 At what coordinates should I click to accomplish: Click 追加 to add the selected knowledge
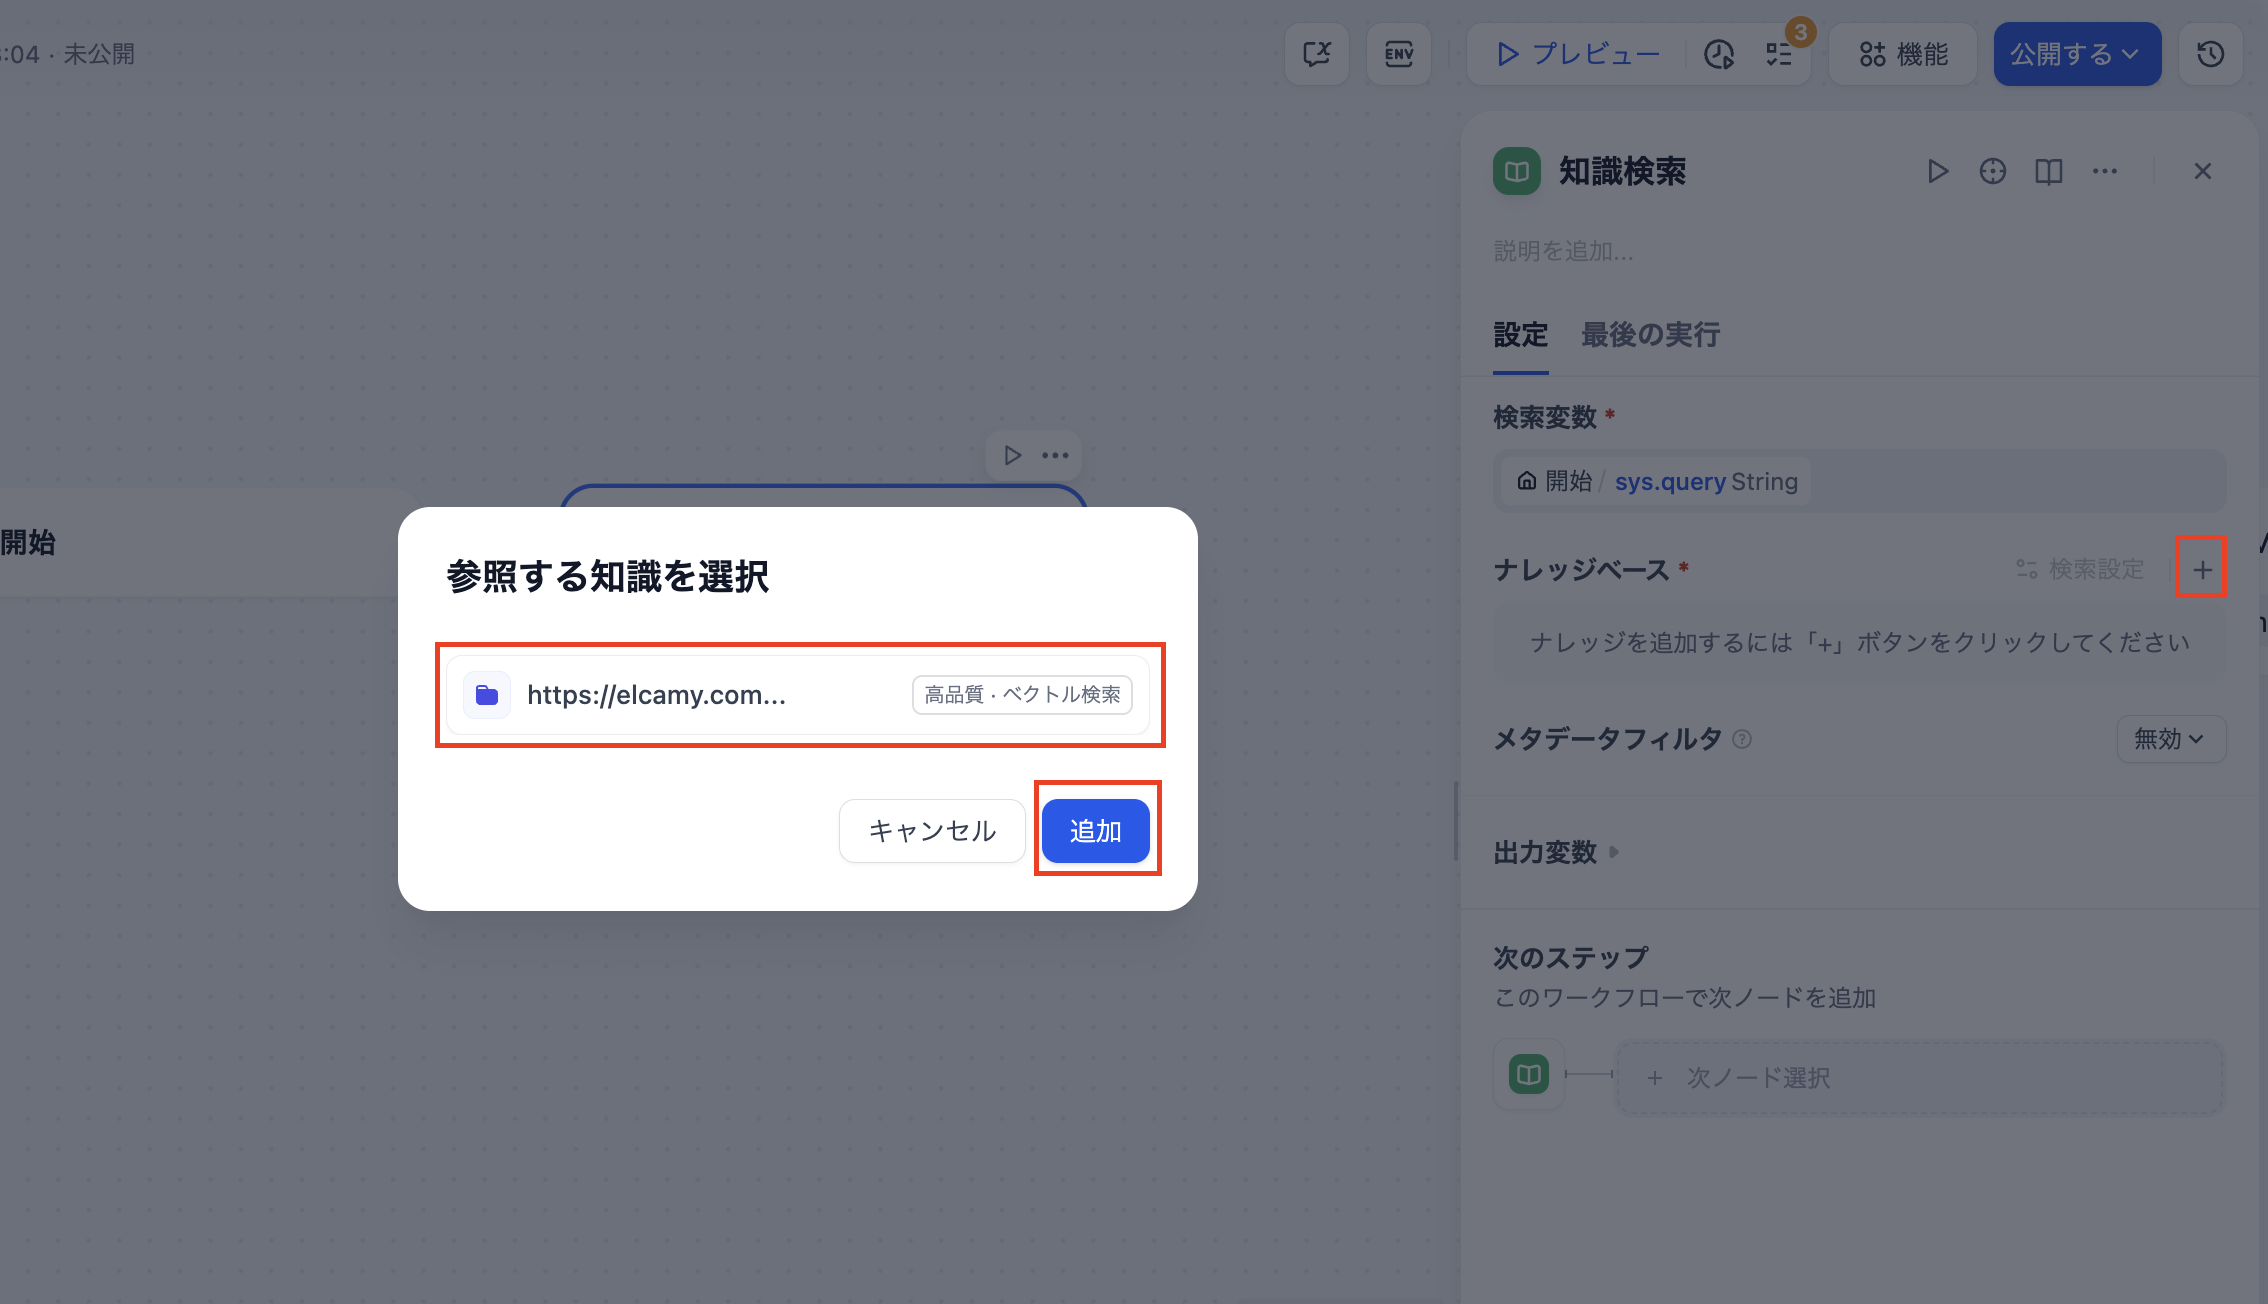point(1096,830)
